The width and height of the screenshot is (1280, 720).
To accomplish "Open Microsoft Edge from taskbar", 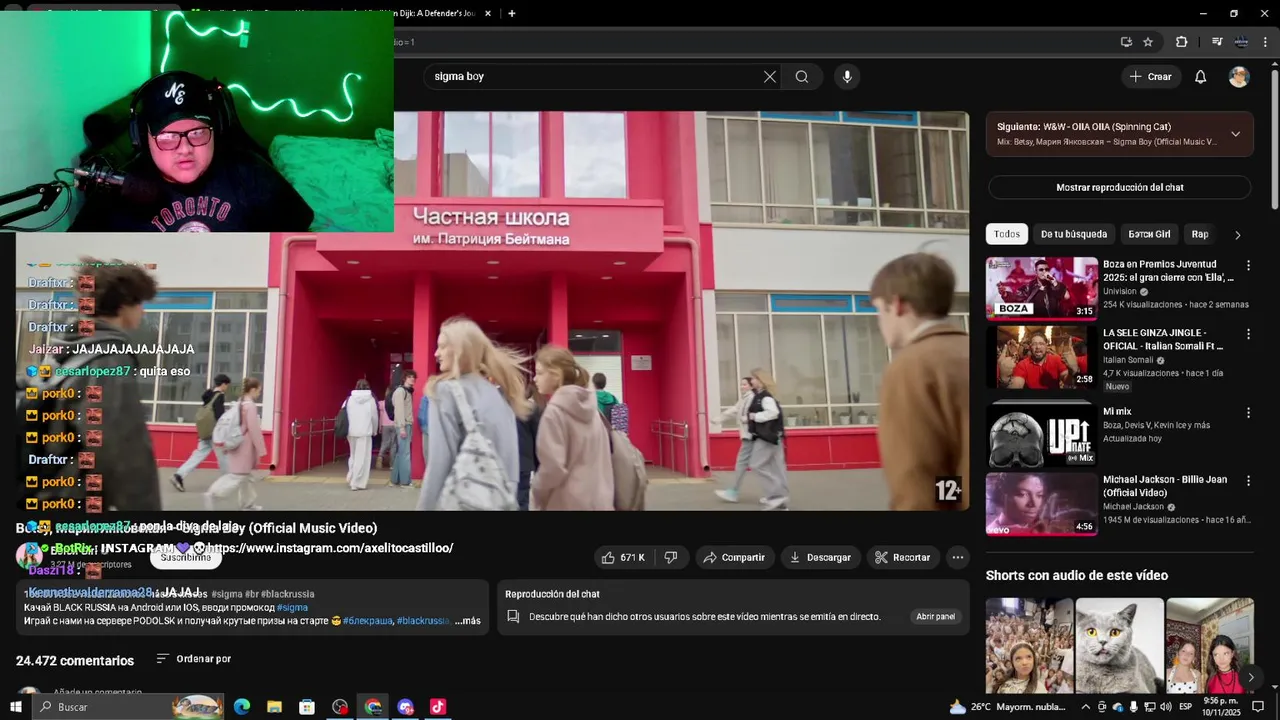I will pyautogui.click(x=242, y=707).
